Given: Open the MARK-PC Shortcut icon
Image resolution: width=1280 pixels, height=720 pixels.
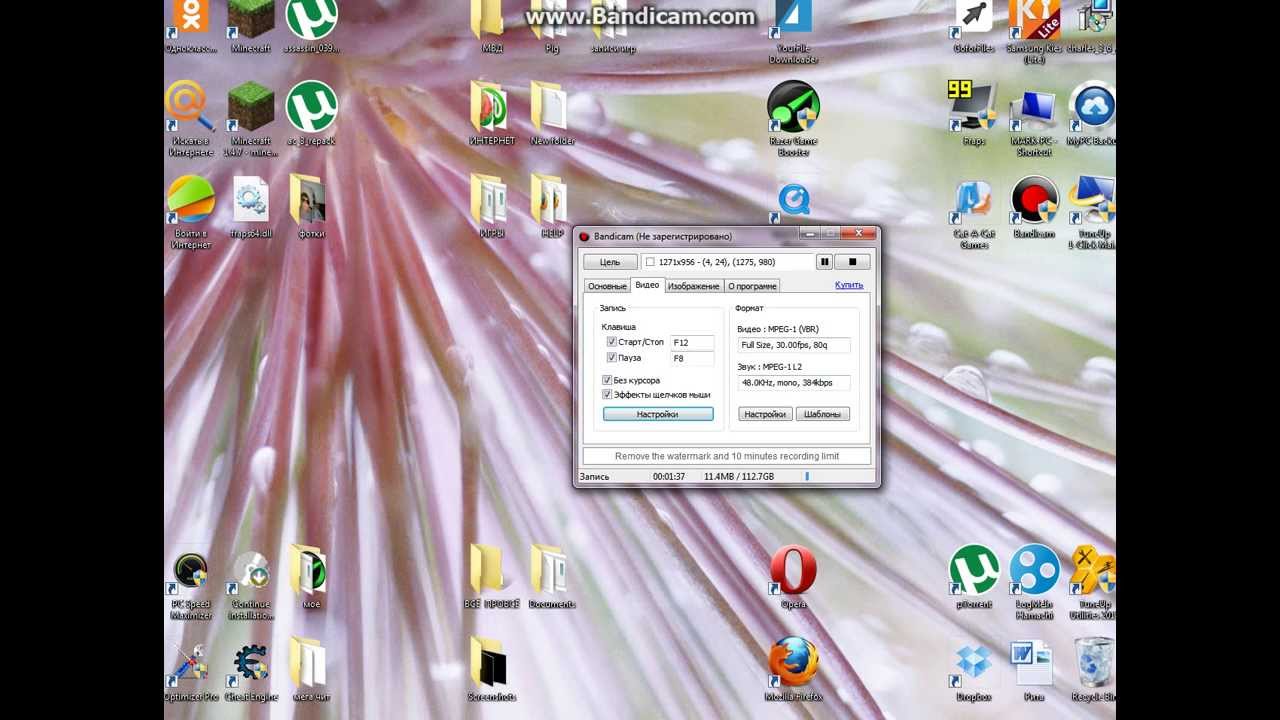Looking at the screenshot, I should [1034, 118].
